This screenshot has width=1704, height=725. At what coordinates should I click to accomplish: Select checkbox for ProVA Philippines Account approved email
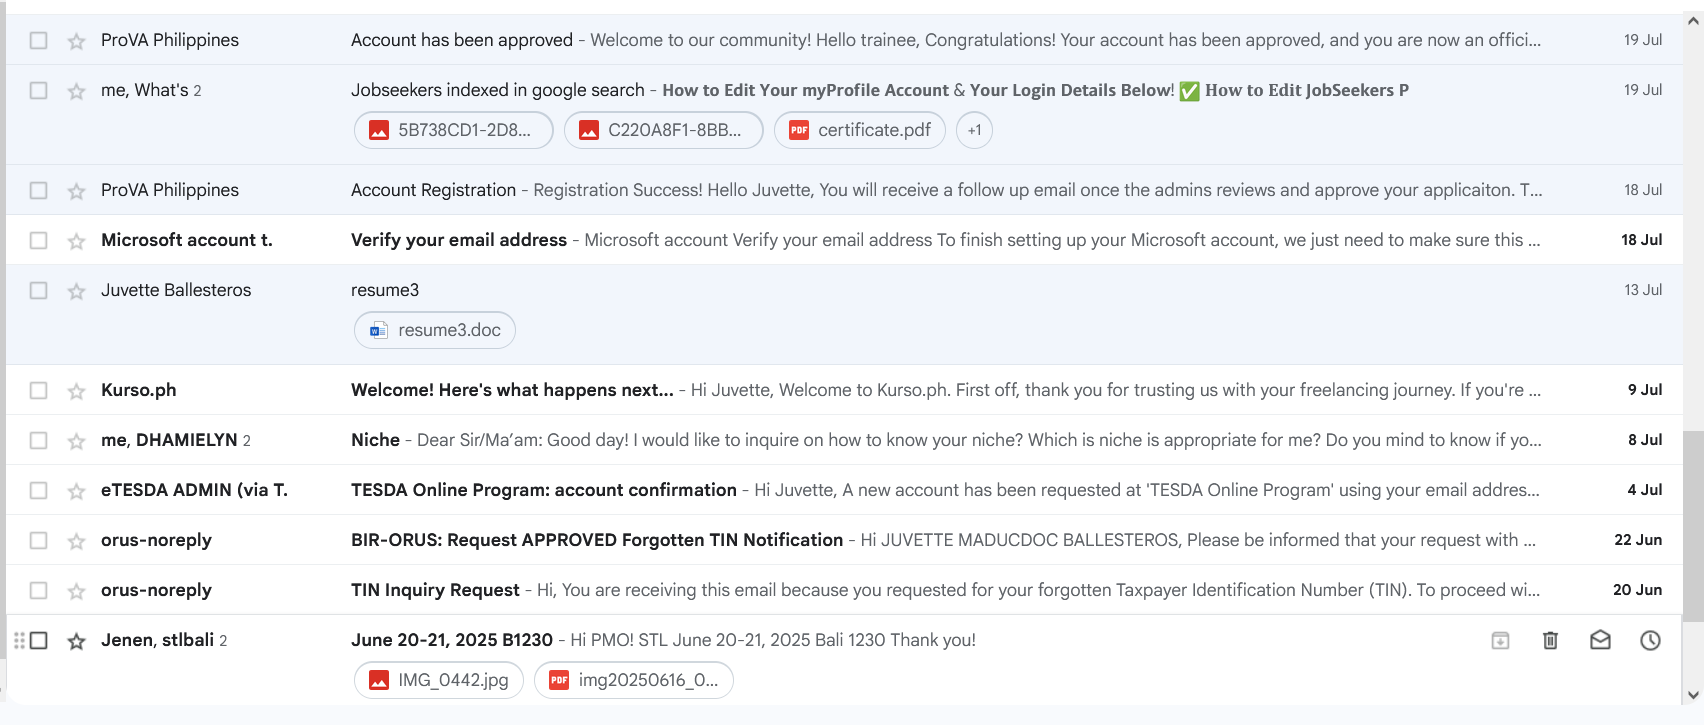38,40
